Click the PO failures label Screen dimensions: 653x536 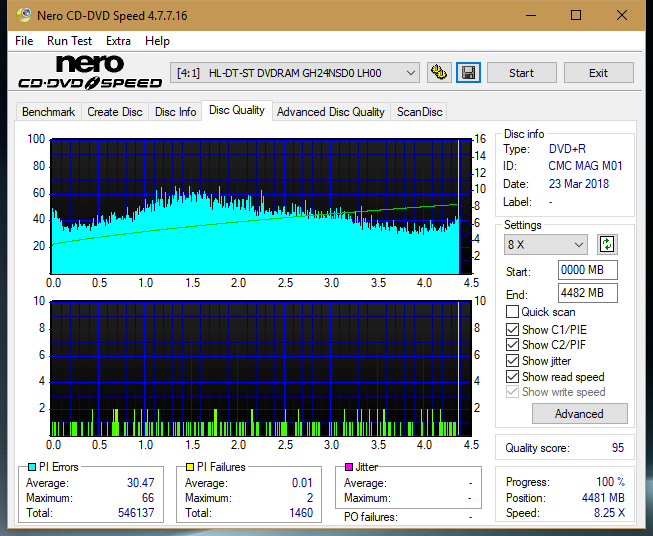coord(371,517)
